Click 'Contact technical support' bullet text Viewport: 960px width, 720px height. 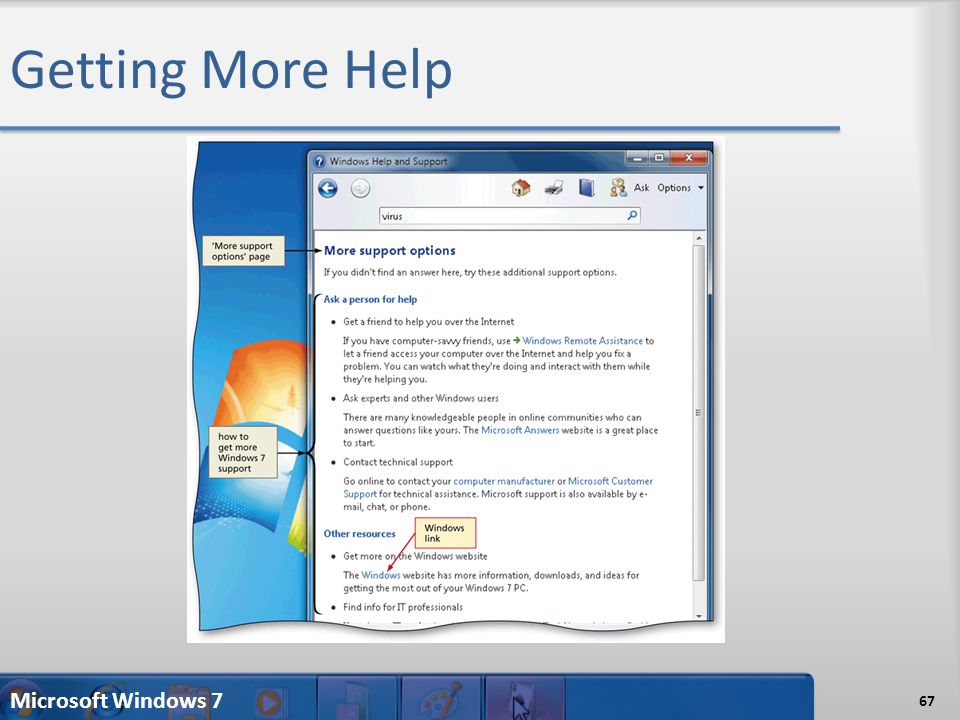(398, 462)
